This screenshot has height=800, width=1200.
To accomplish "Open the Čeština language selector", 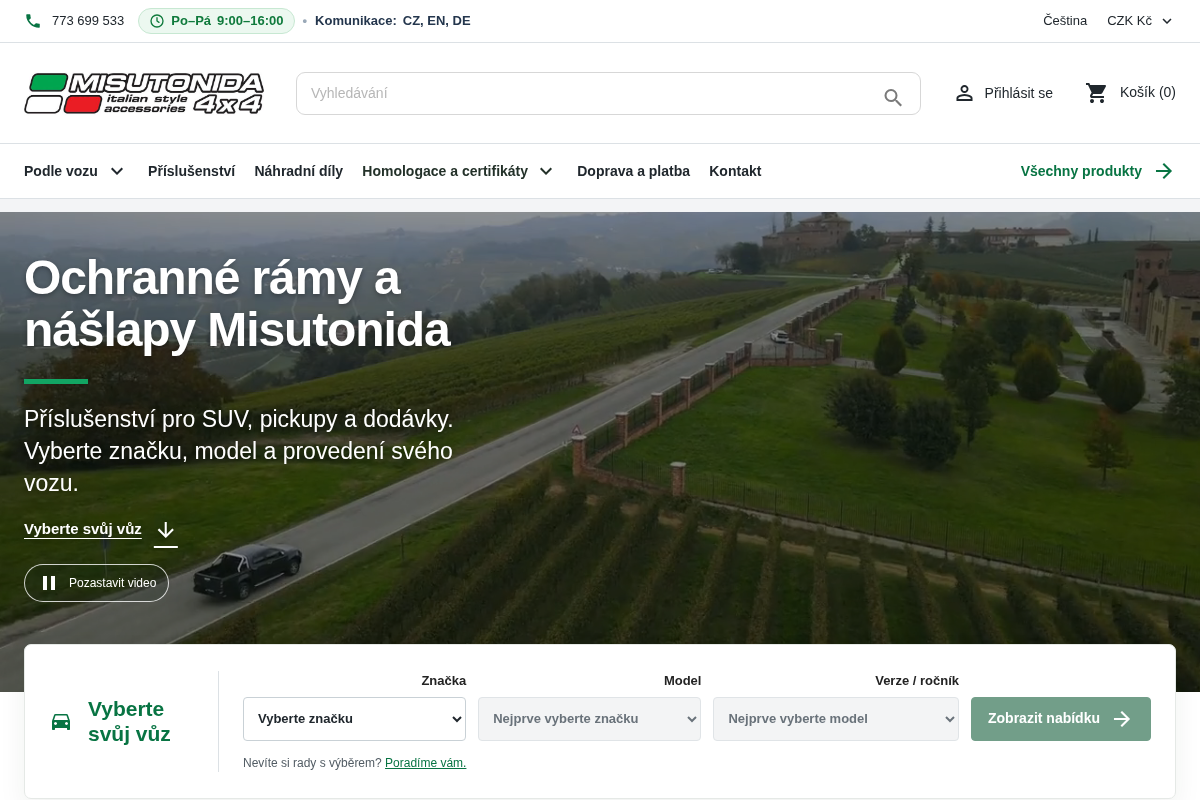I will click(1065, 21).
